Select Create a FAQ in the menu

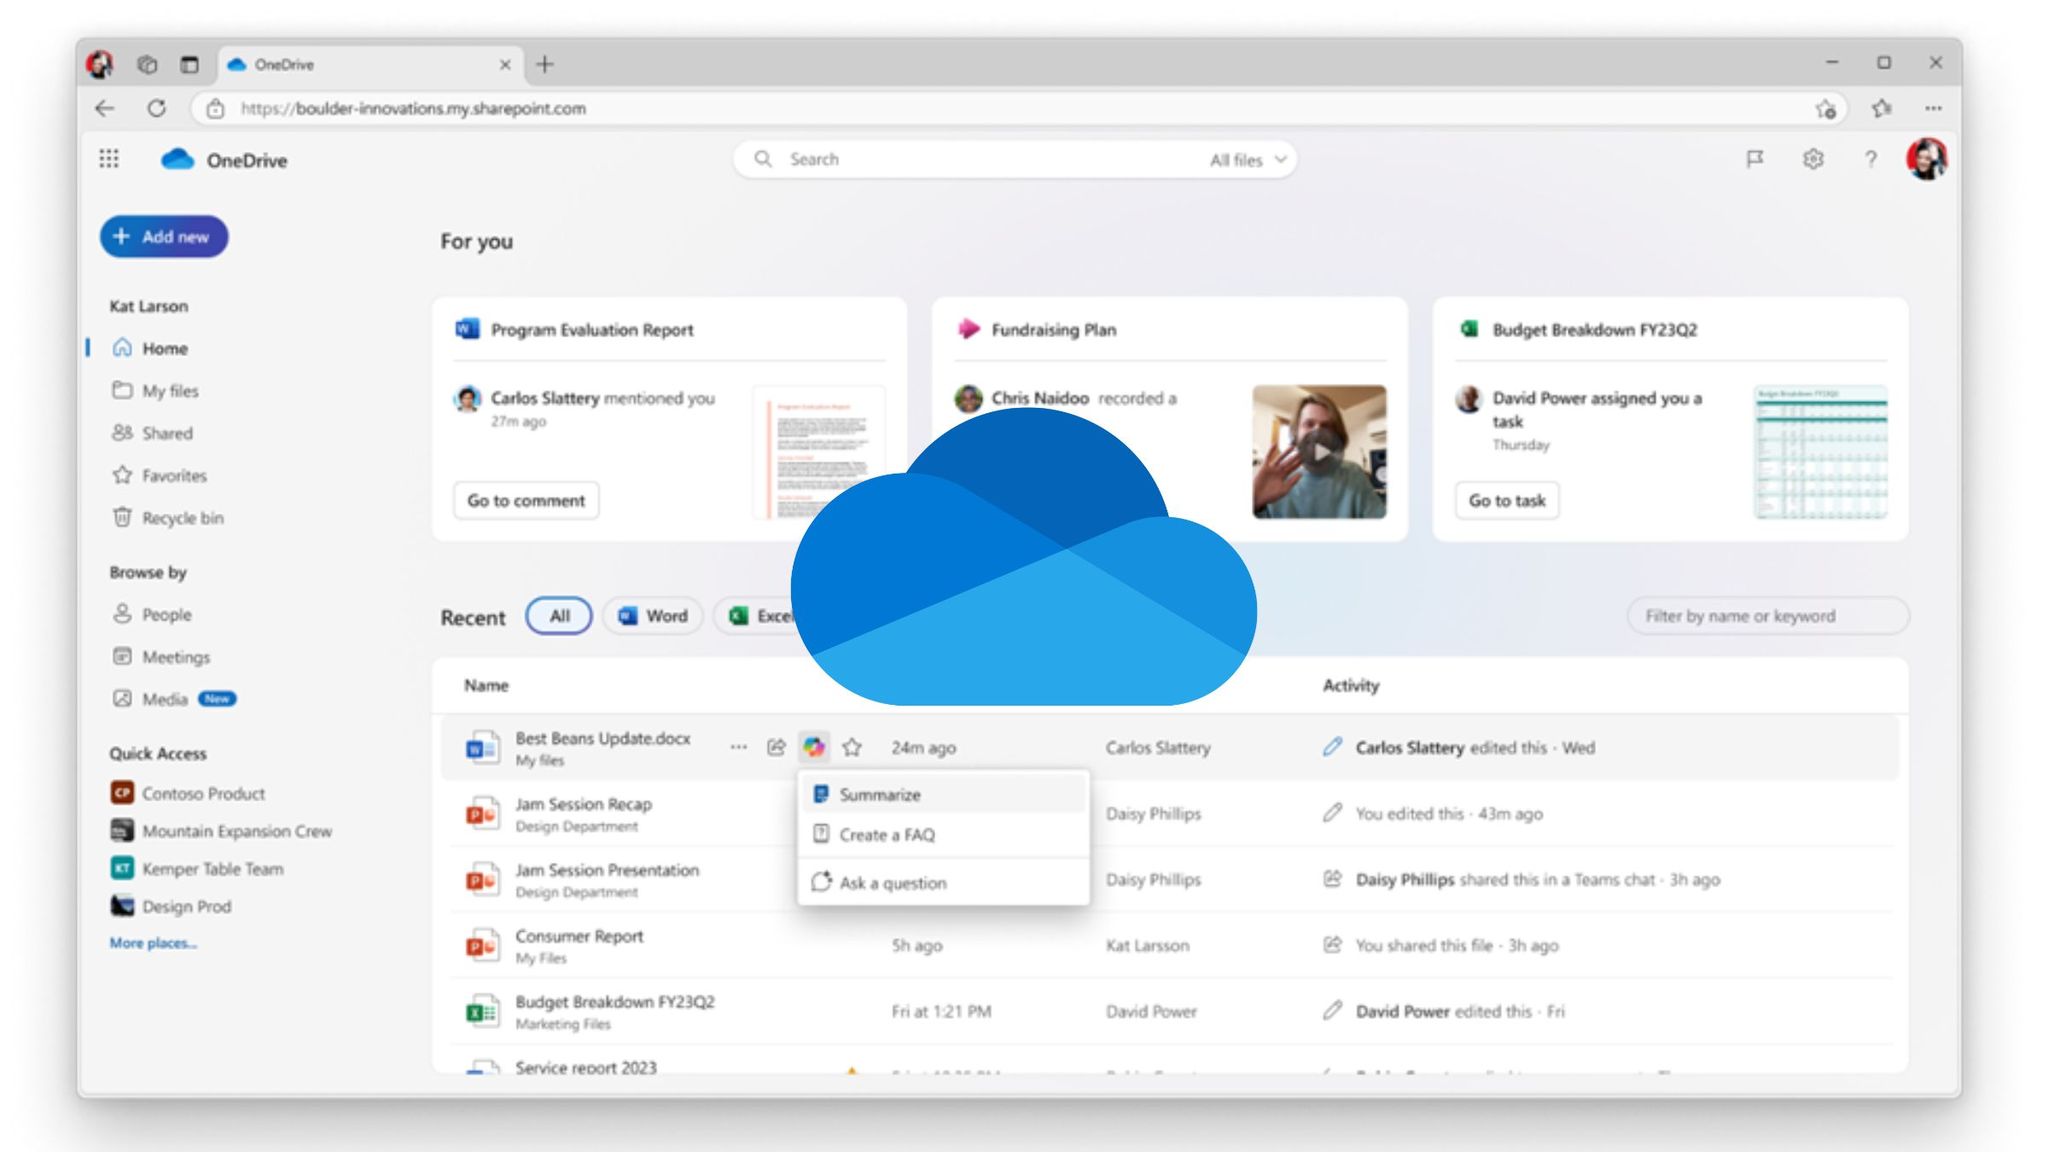pyautogui.click(x=888, y=834)
